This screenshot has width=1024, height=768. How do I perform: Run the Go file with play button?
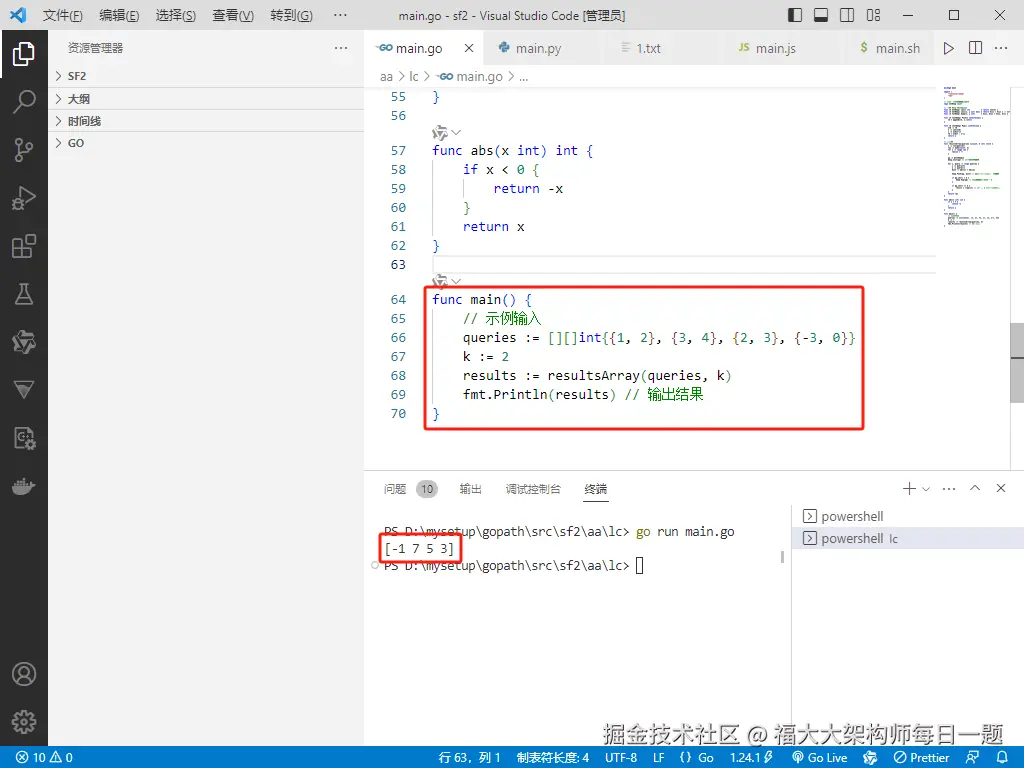coord(948,48)
